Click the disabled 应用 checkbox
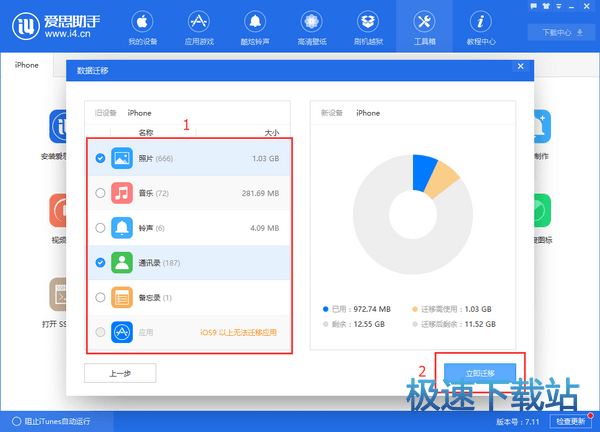The image size is (600, 432). tap(100, 332)
